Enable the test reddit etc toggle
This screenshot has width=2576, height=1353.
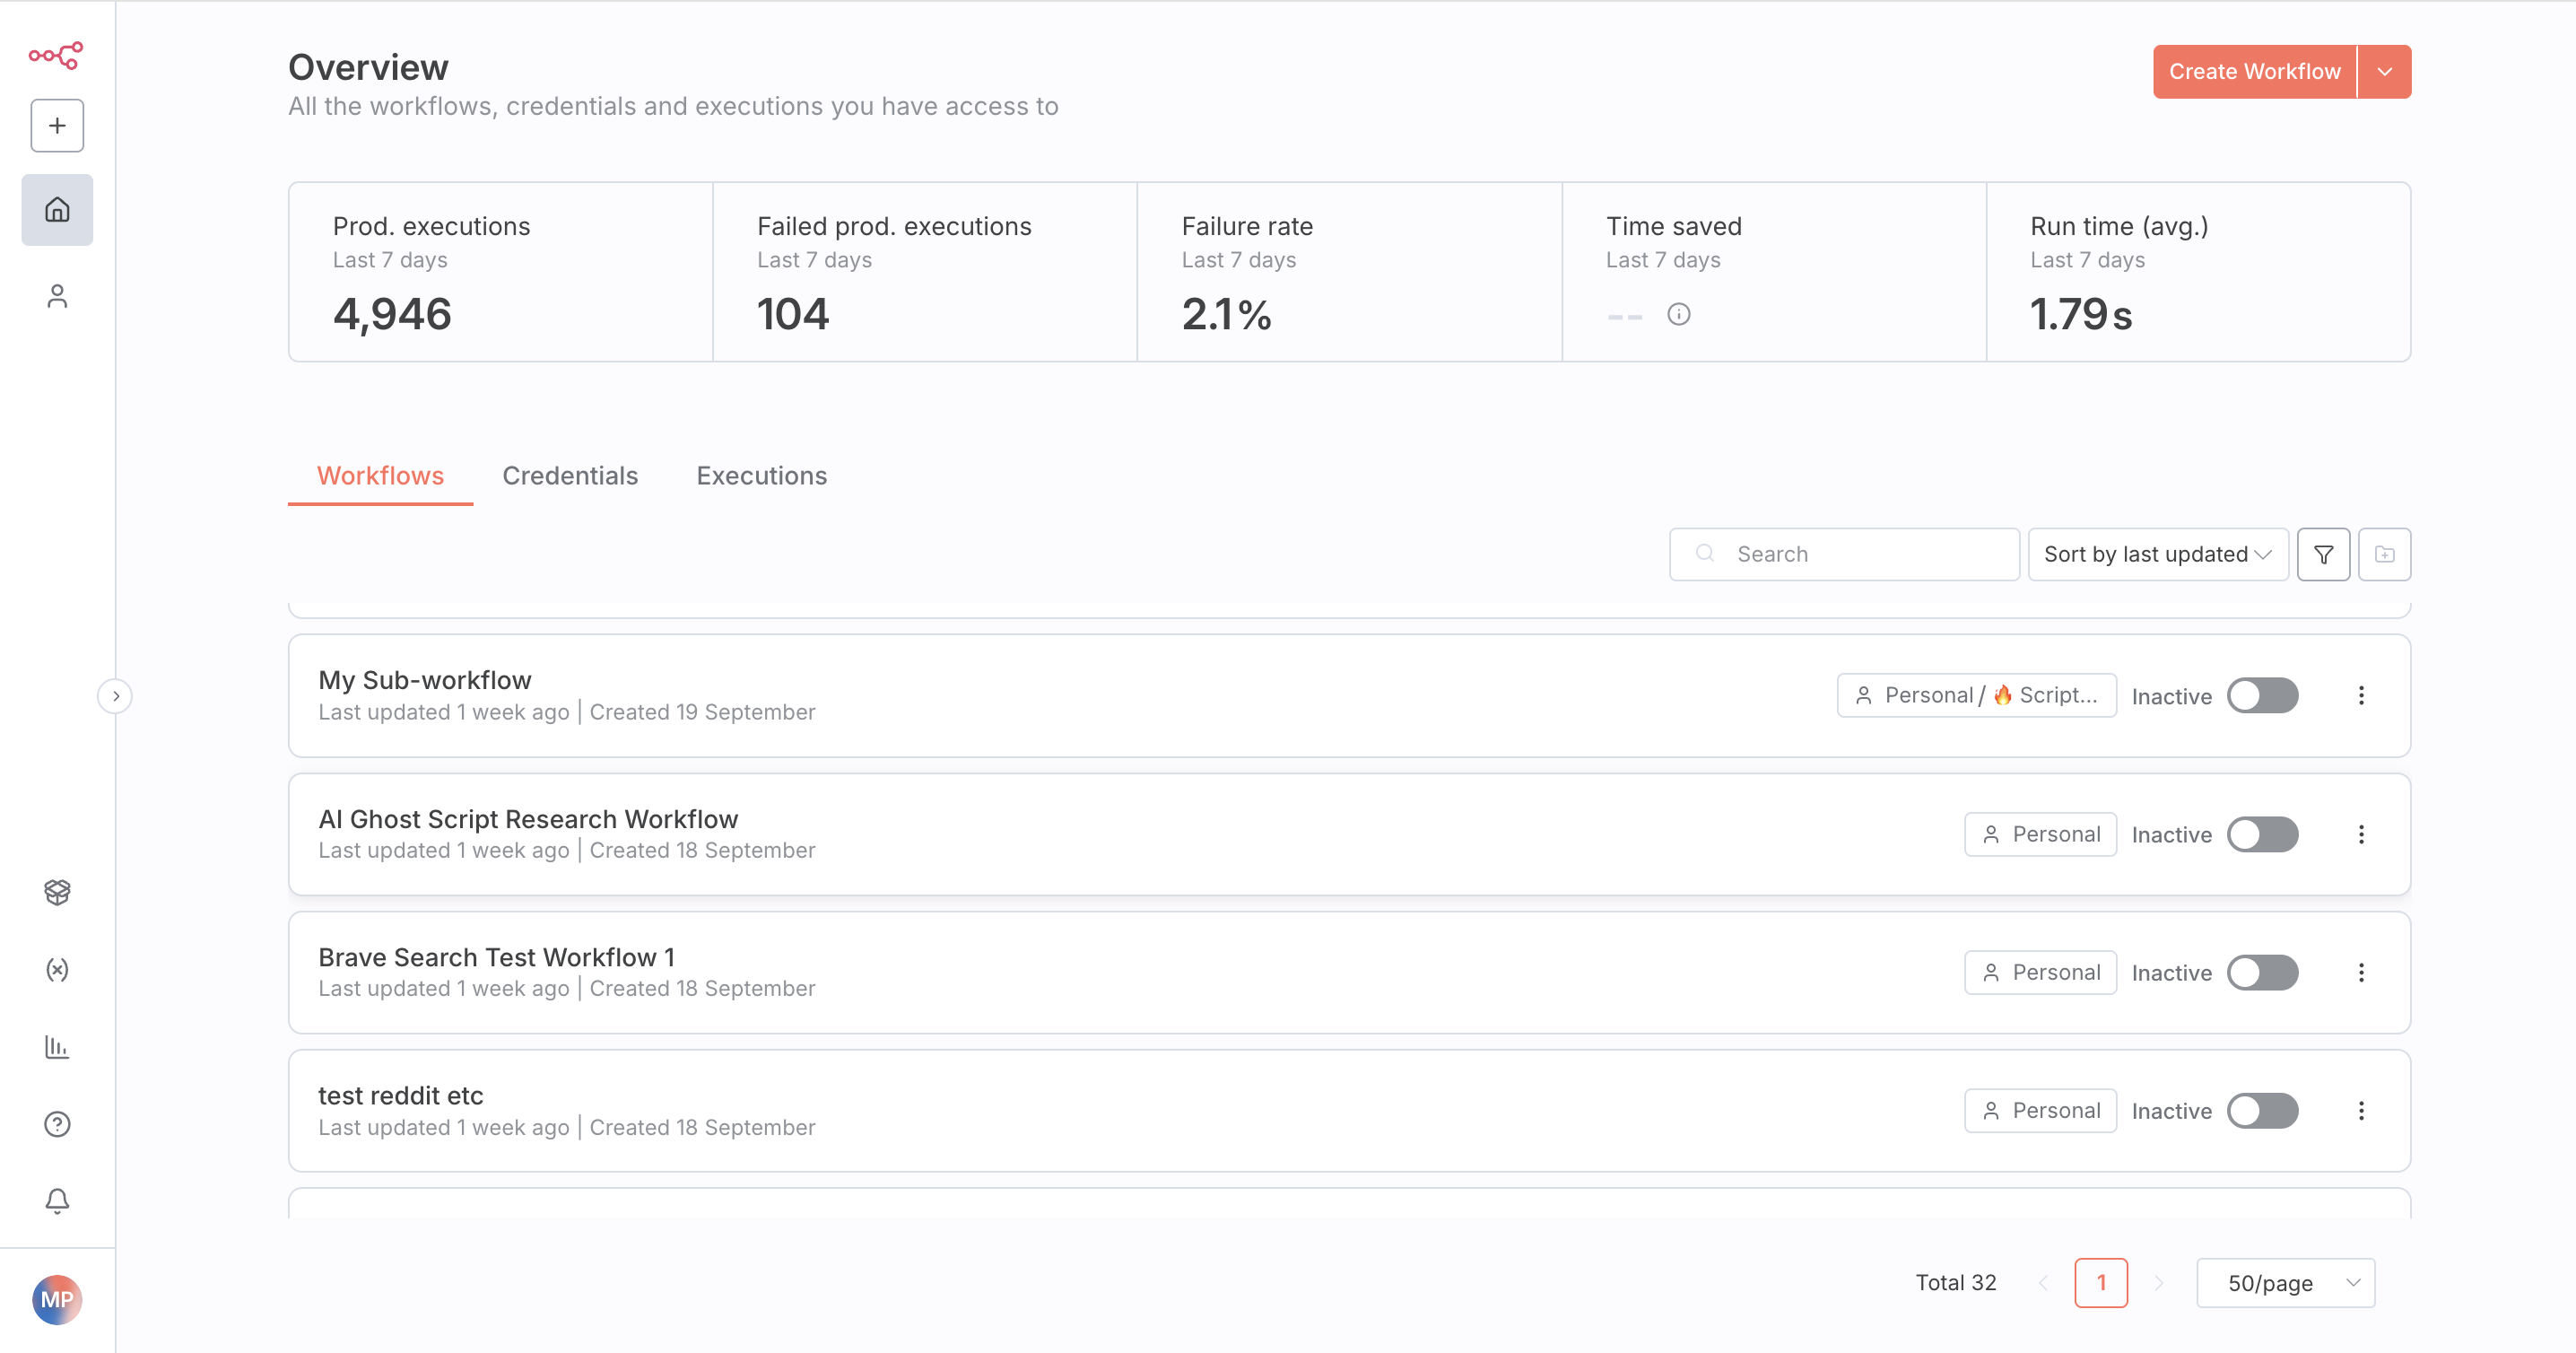pyautogui.click(x=2262, y=1111)
